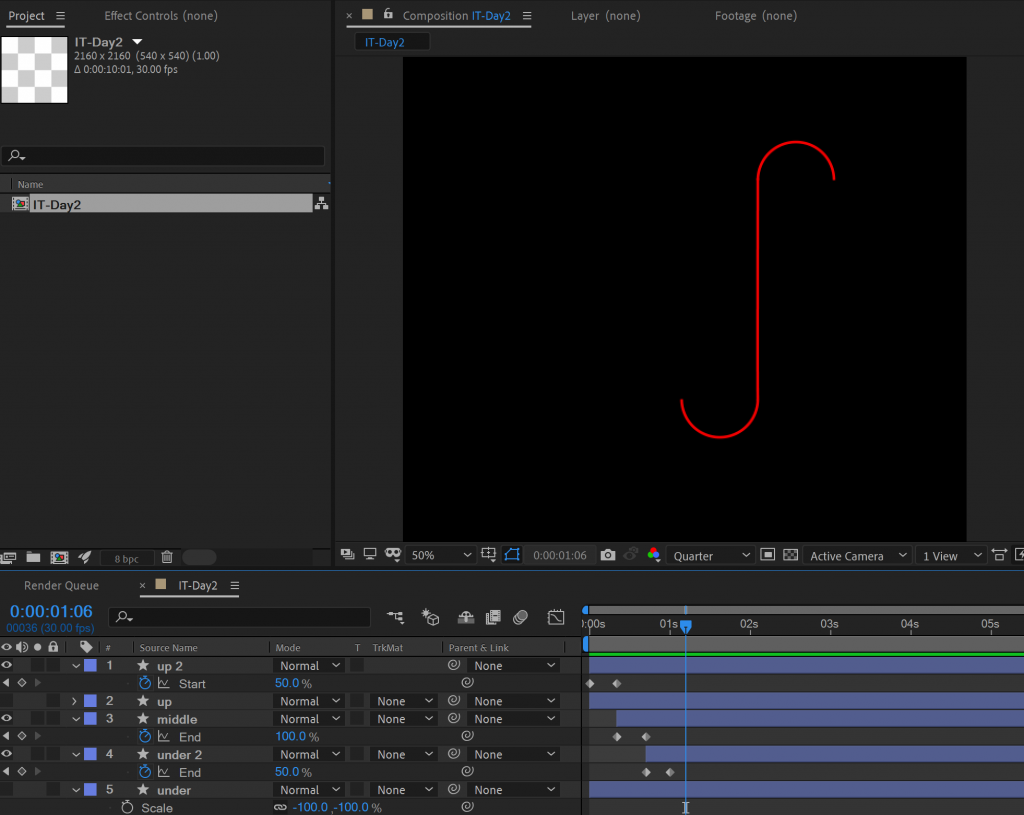Expand the 'up' layer properties

74,701
